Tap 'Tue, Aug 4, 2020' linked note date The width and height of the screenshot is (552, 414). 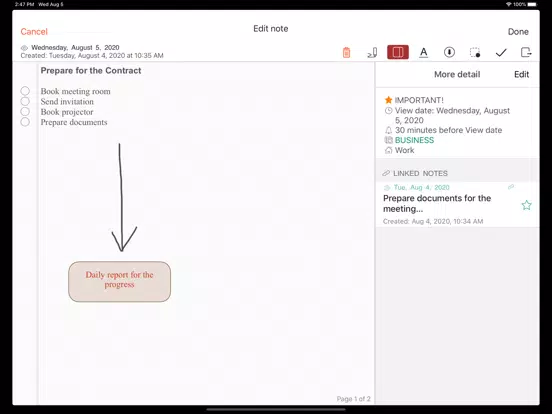pyautogui.click(x=421, y=187)
